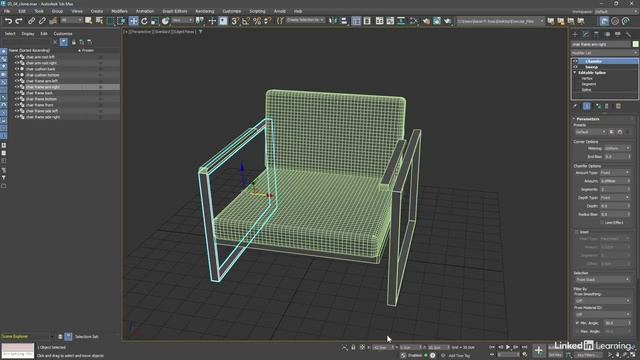This screenshot has width=640, height=360.
Task: Toggle the Percent Snap button
Action: 257,21
